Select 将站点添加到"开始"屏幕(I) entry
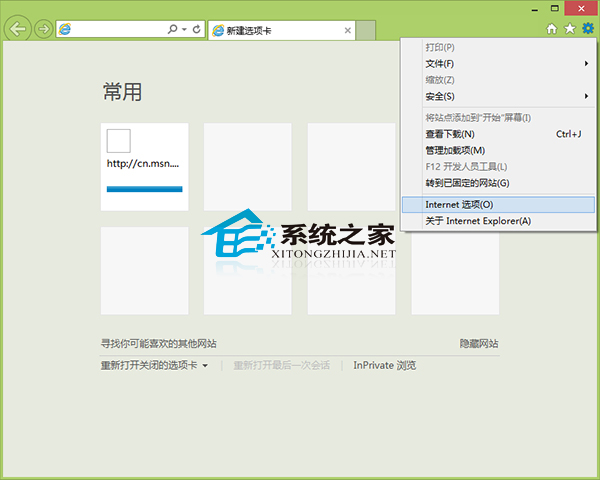The height and width of the screenshot is (480, 600). pyautogui.click(x=498, y=118)
